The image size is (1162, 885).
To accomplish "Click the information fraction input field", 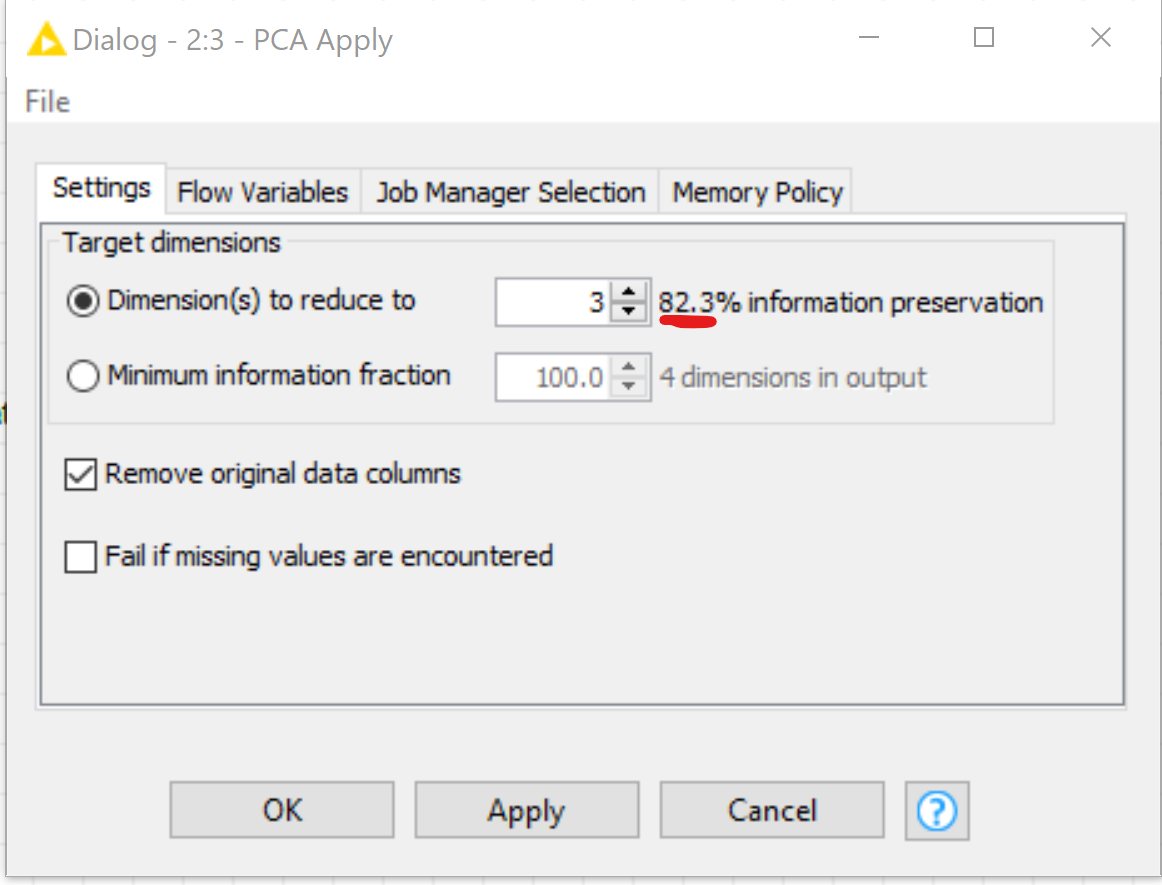I will 553,377.
